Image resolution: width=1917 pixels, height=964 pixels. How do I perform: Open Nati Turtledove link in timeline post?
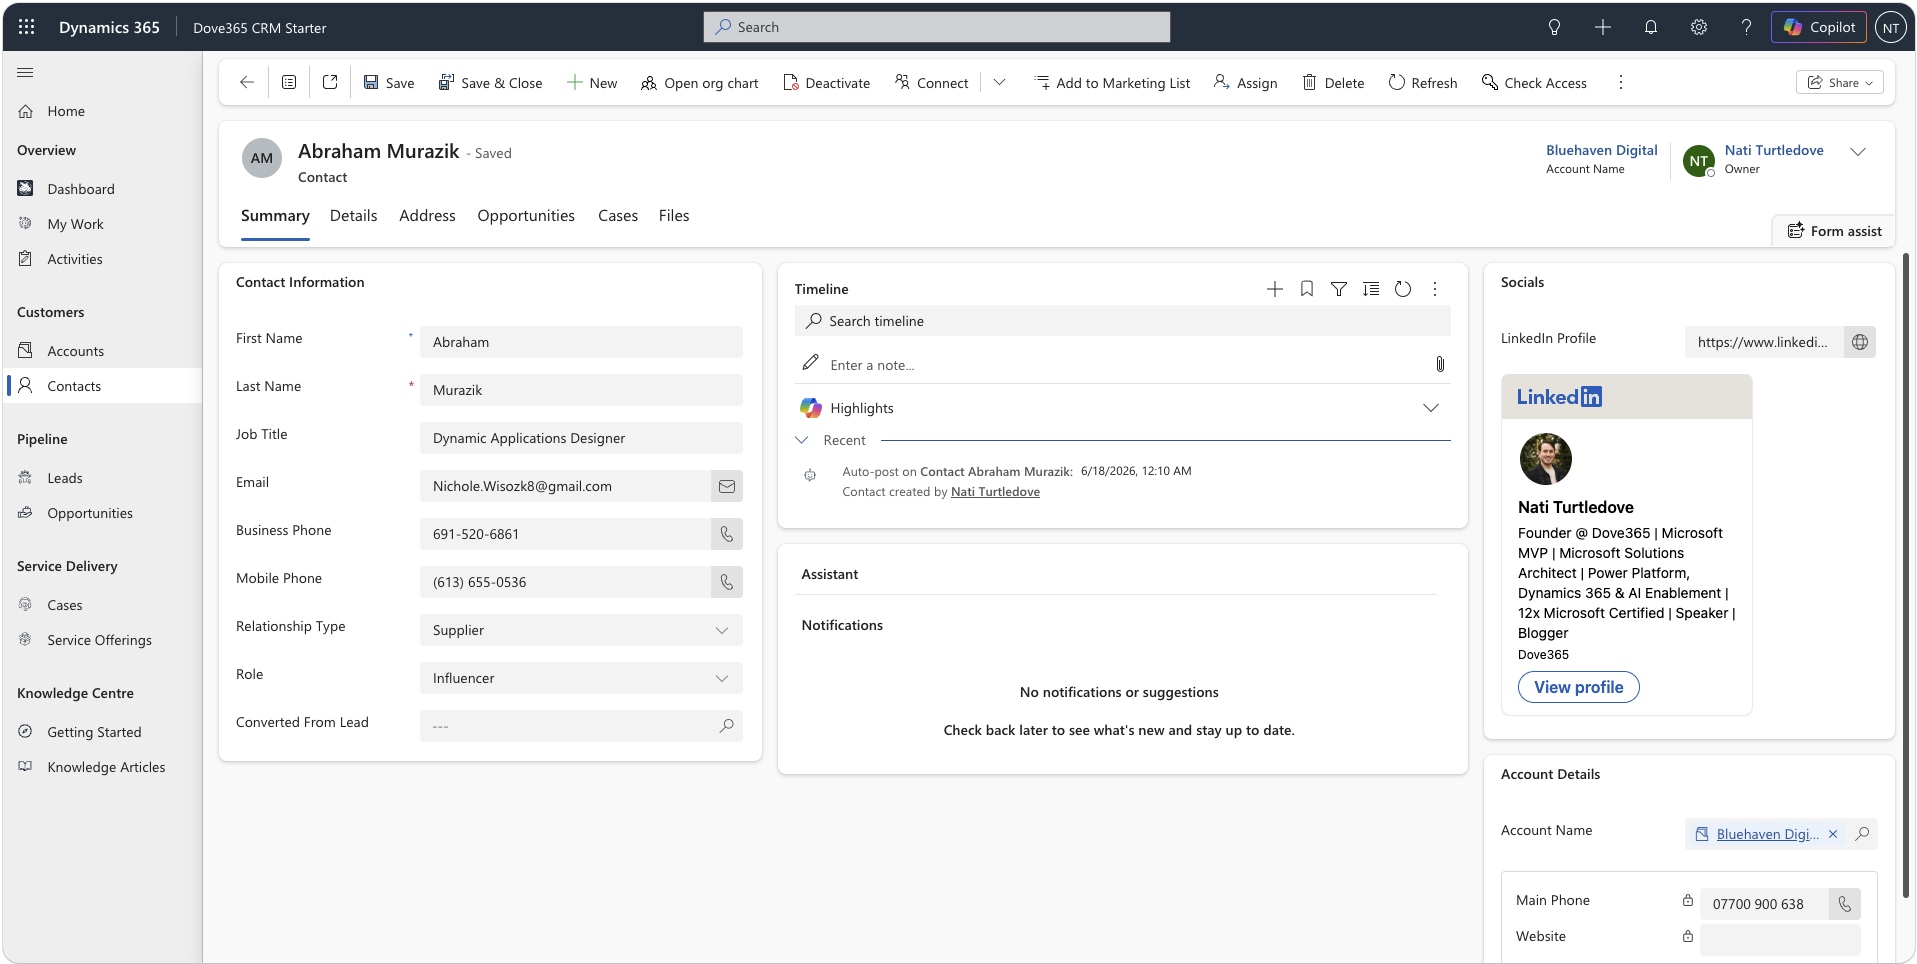(995, 492)
